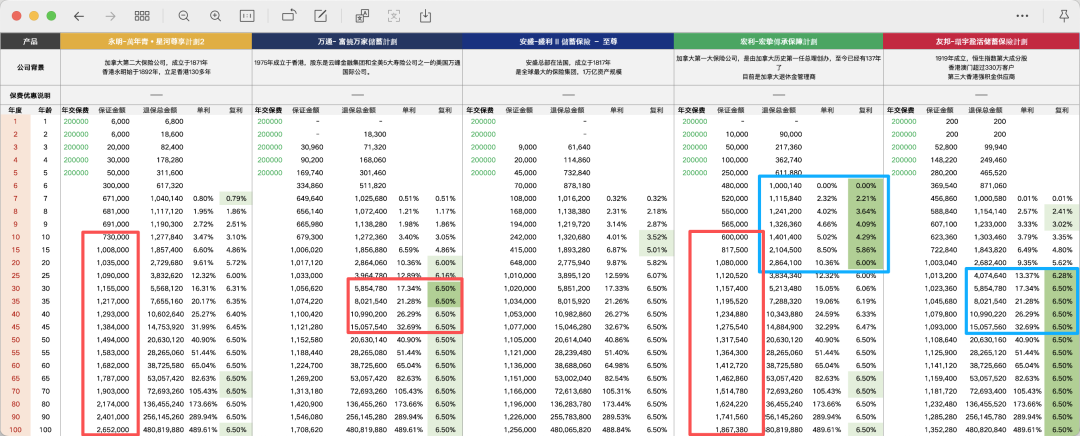Rotate the image
Image resolution: width=1080 pixels, height=436 pixels.
(x=289, y=16)
